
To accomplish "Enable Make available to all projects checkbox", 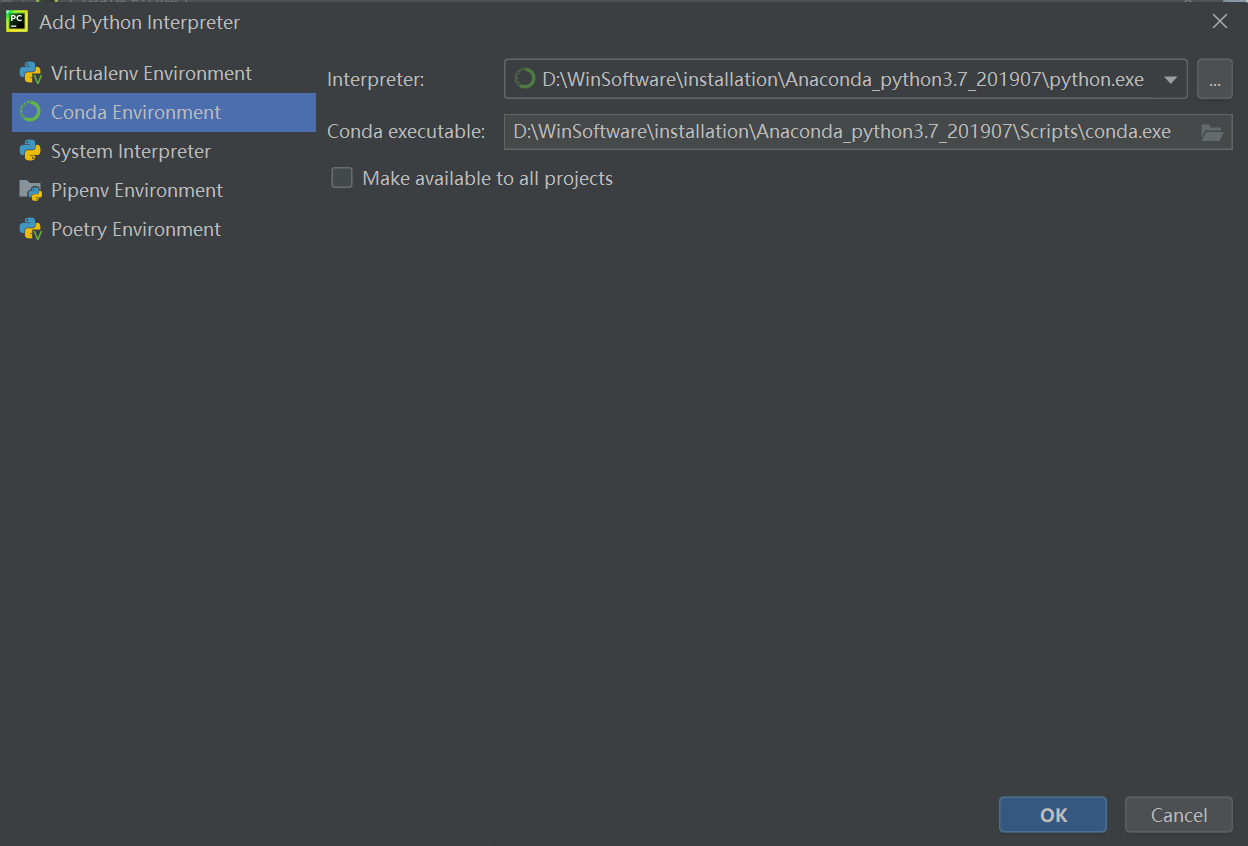I will 342,178.
